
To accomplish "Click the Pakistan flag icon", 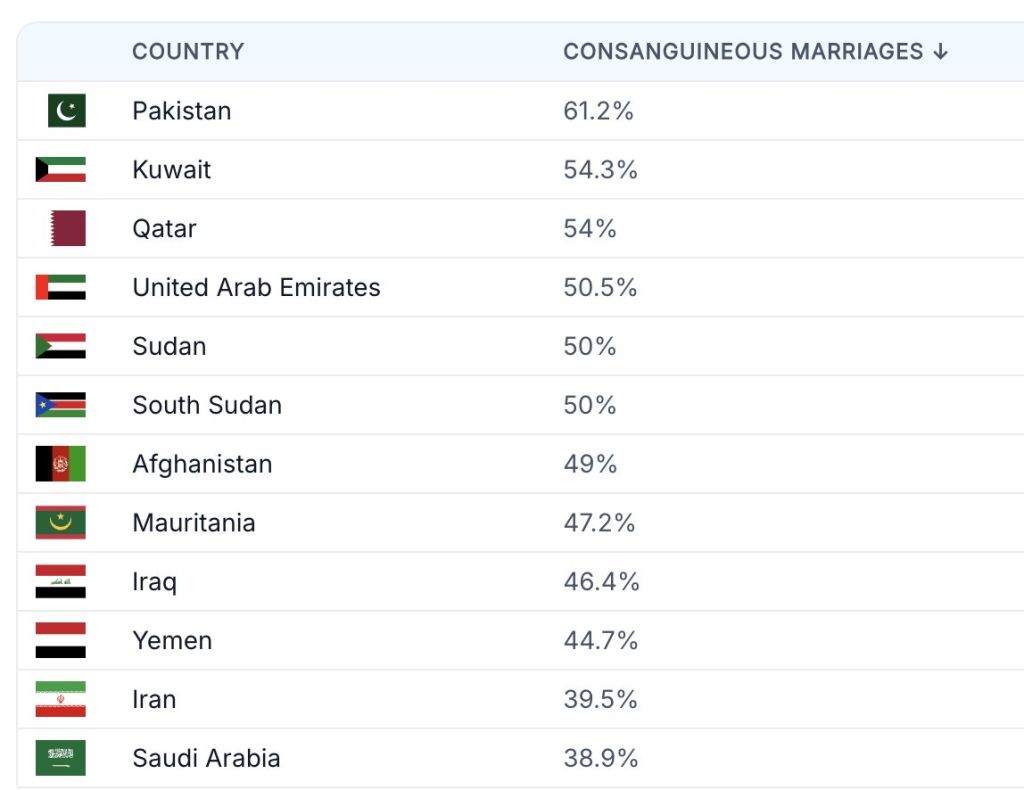I will coord(66,111).
